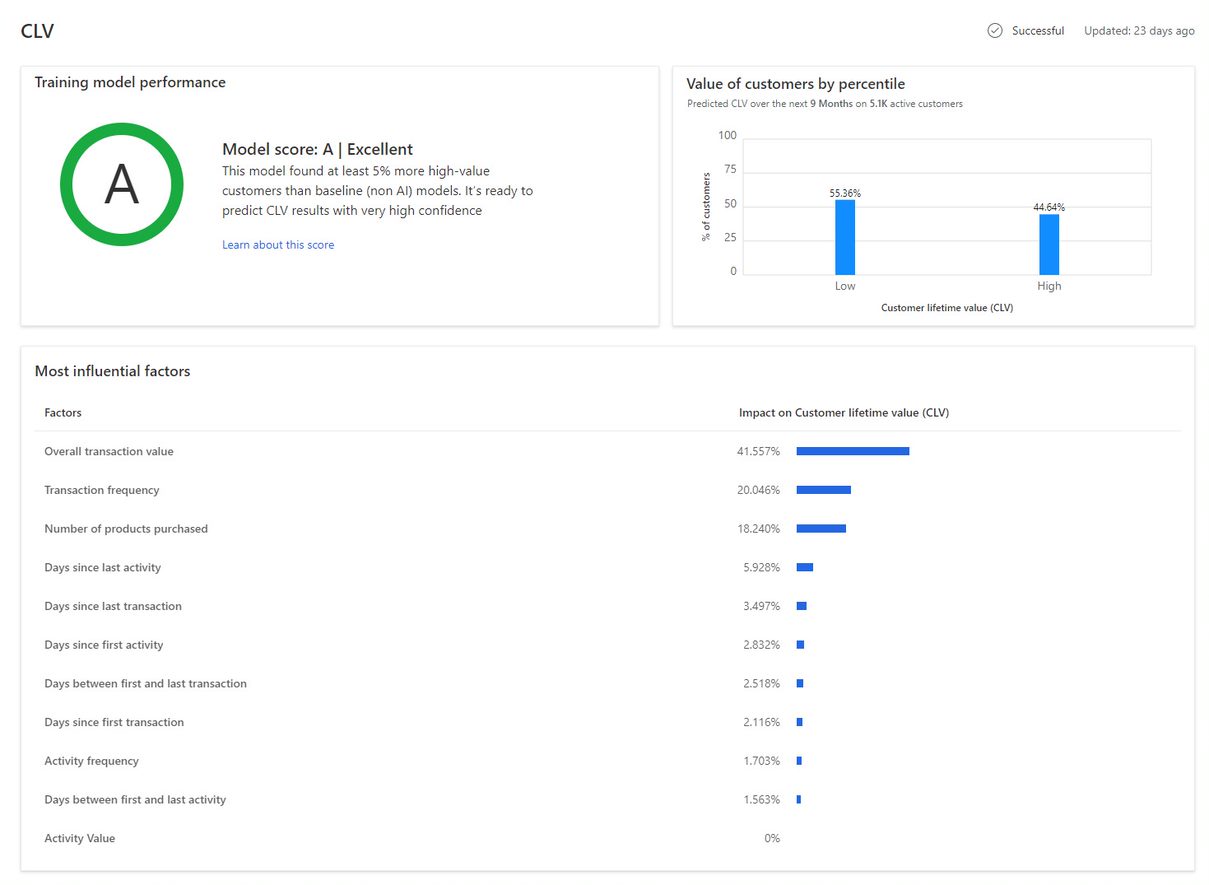Select the "Activity Value" factor row

click(x=80, y=838)
